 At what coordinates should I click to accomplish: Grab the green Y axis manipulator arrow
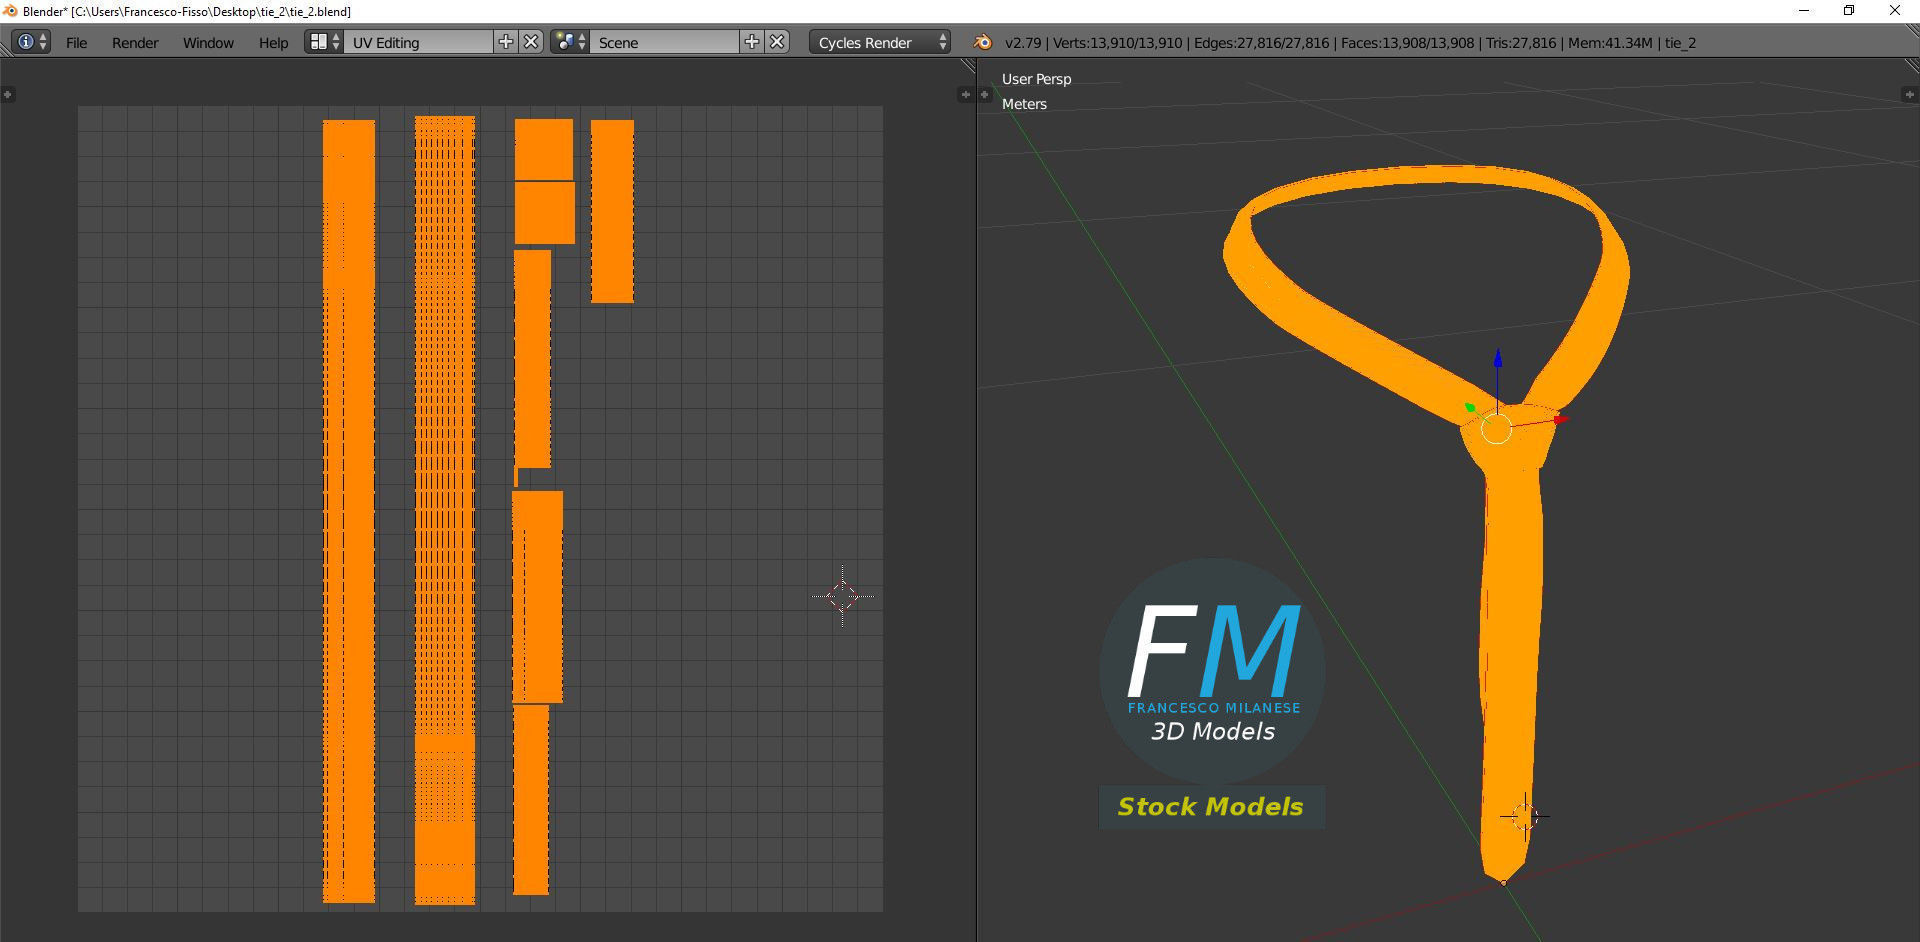pos(1470,406)
